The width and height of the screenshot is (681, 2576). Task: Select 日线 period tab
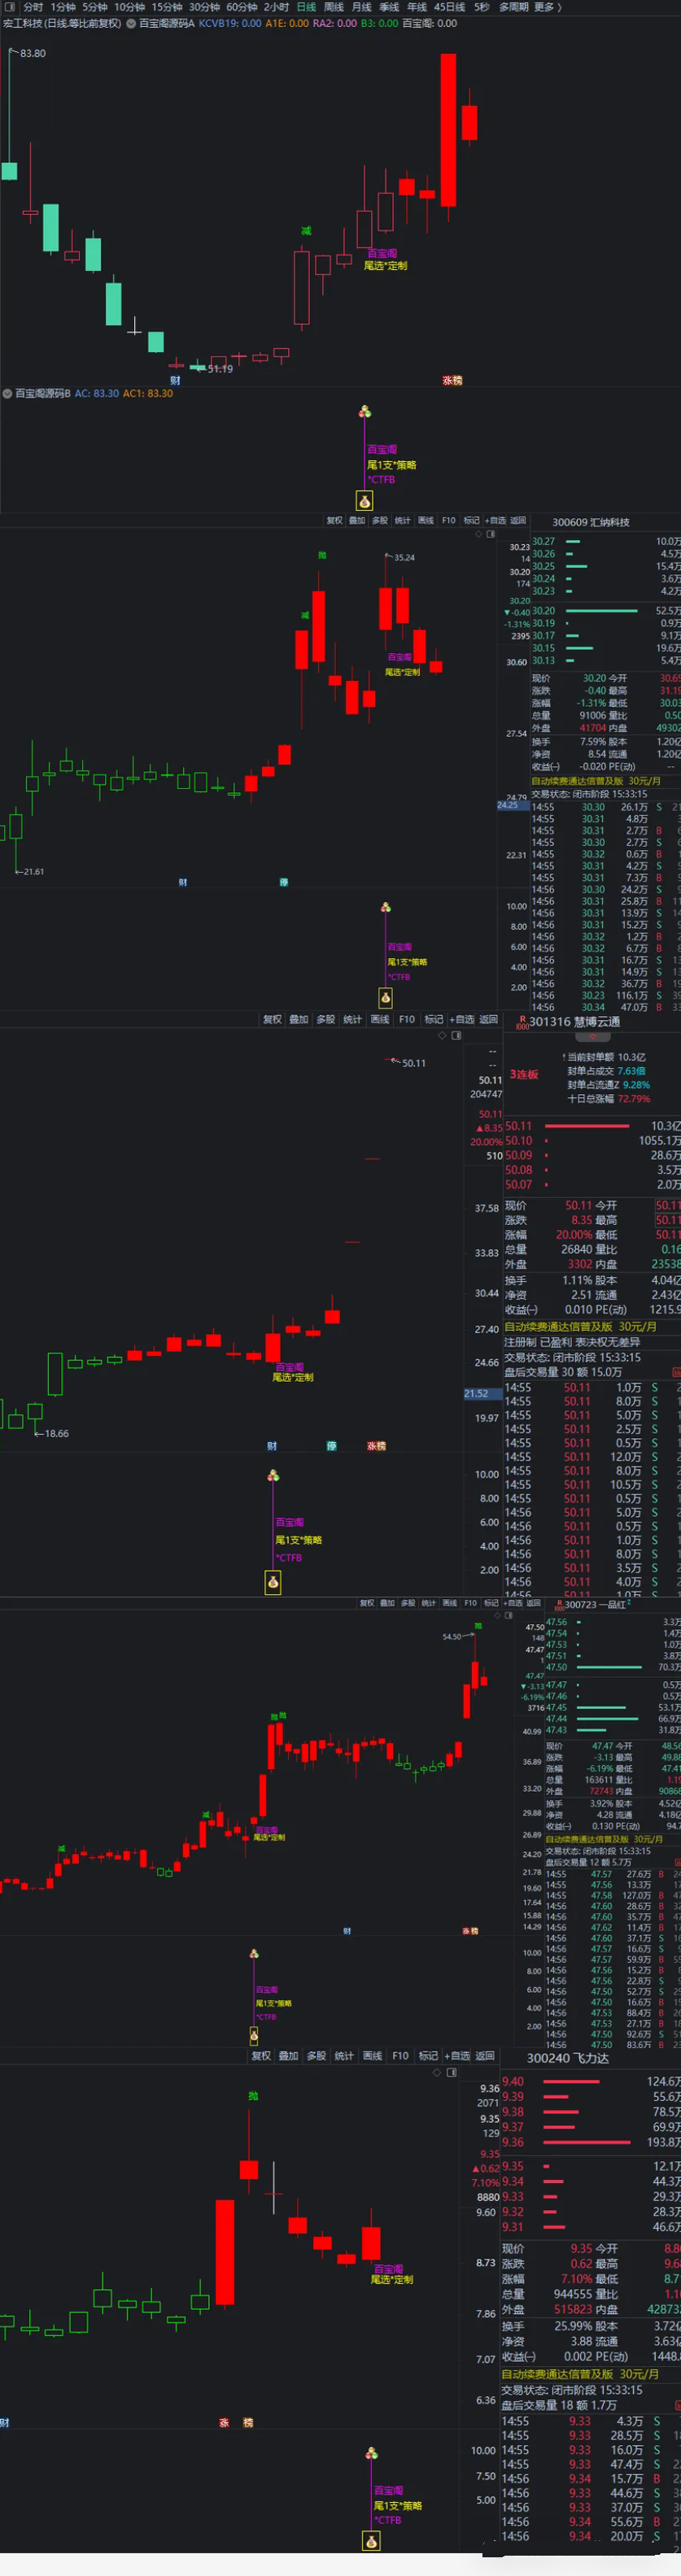pyautogui.click(x=306, y=7)
